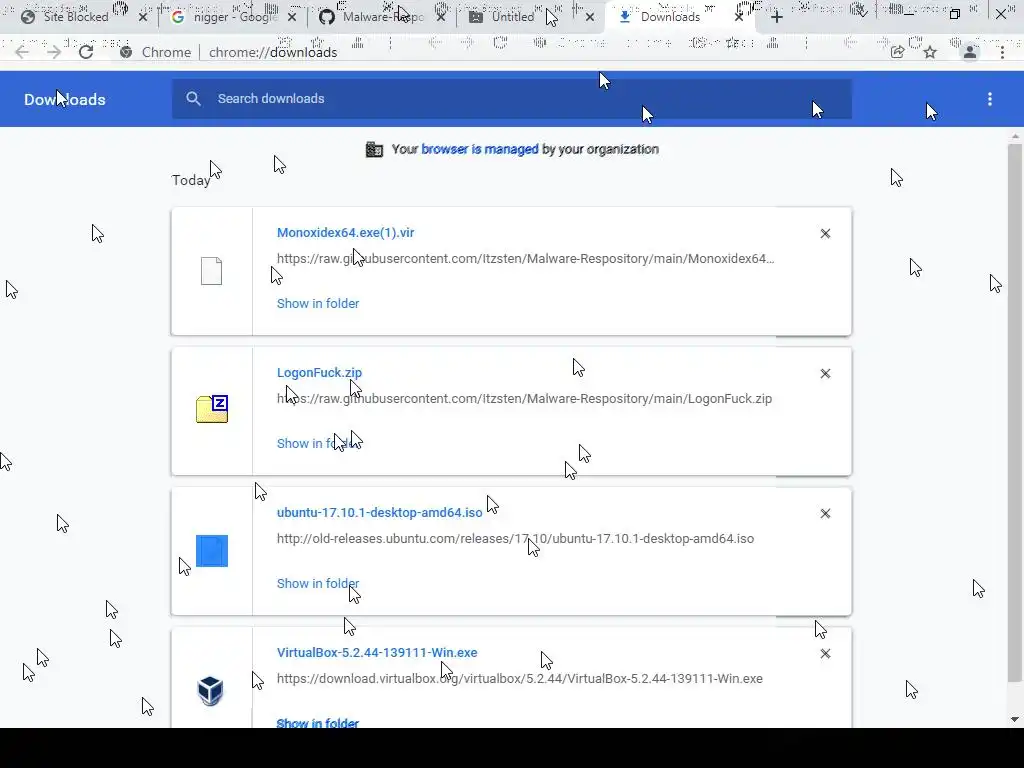1024x768 pixels.
Task: Open the VirtualBox-5.2.44-139111-Win.exe file link
Action: tap(377, 652)
